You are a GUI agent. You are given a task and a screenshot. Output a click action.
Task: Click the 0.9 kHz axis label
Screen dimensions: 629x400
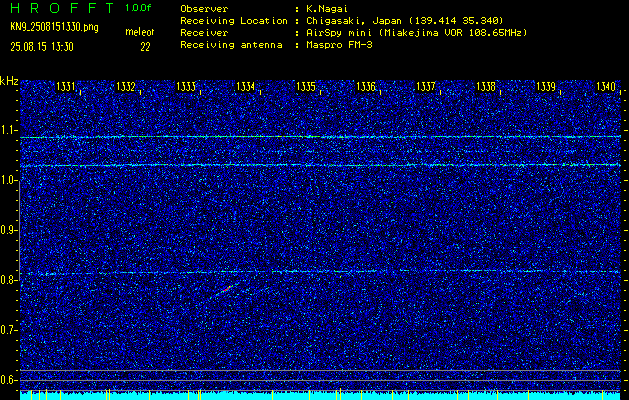click(x=7, y=230)
